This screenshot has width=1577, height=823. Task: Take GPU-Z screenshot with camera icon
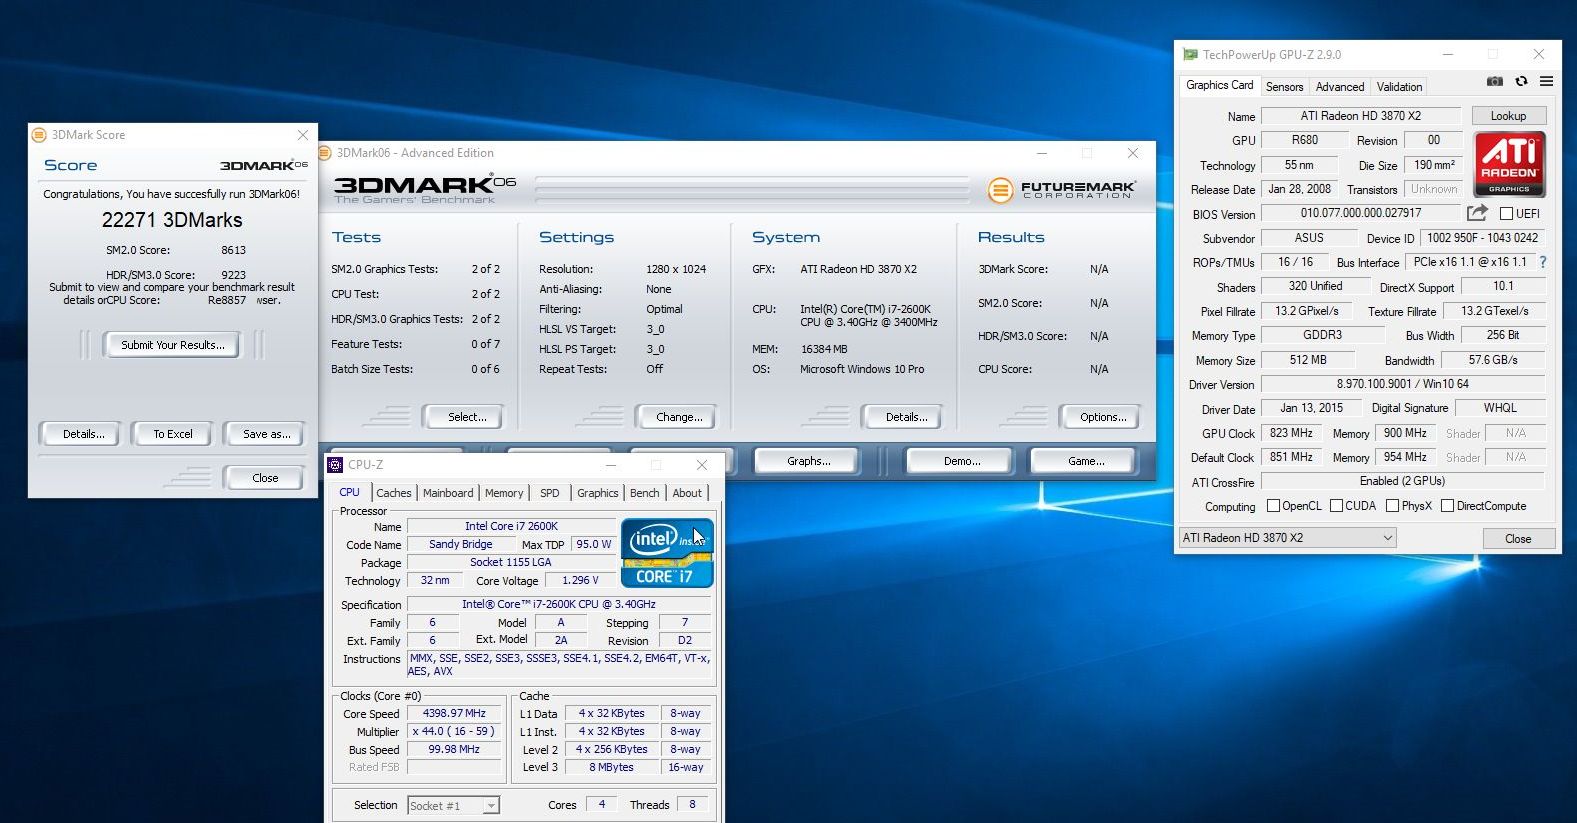[1494, 82]
